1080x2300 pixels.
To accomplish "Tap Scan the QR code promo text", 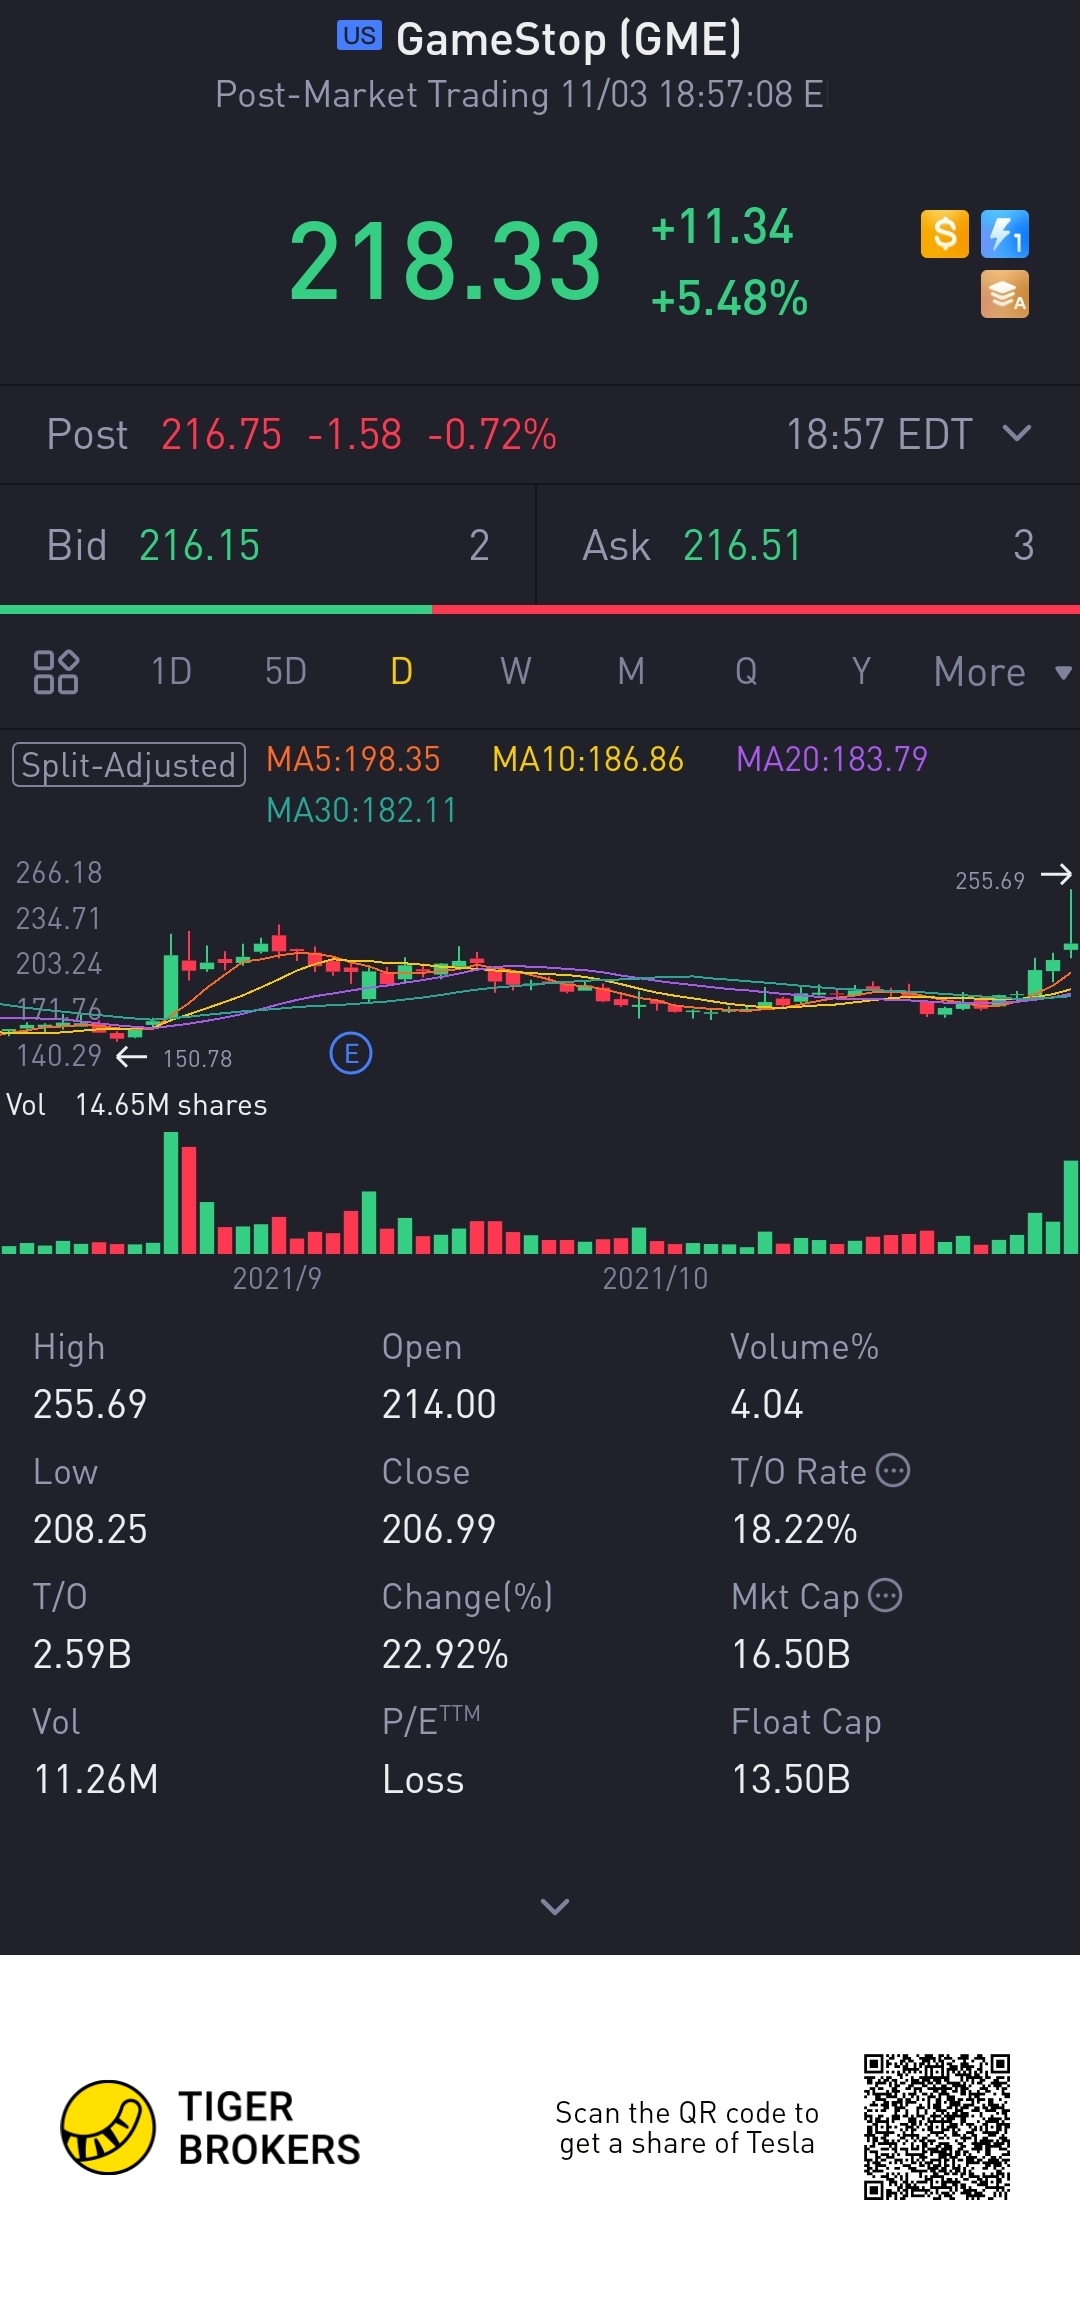I will point(687,2128).
